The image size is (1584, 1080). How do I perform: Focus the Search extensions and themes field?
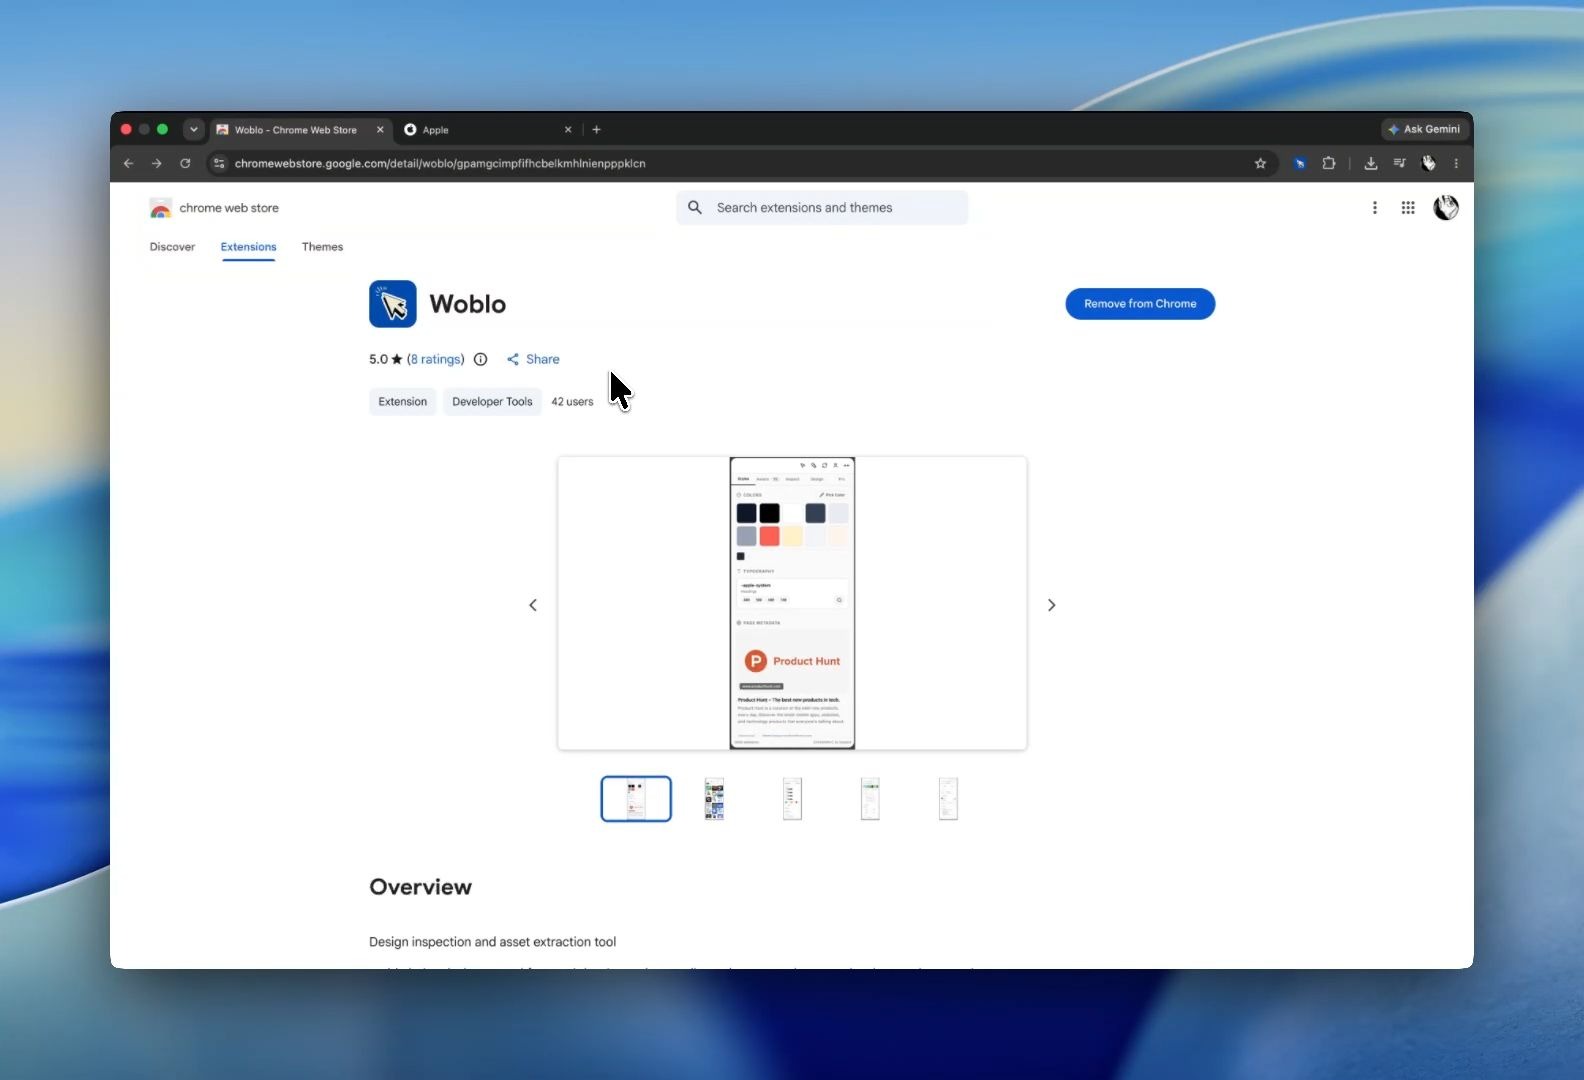[x=822, y=208]
